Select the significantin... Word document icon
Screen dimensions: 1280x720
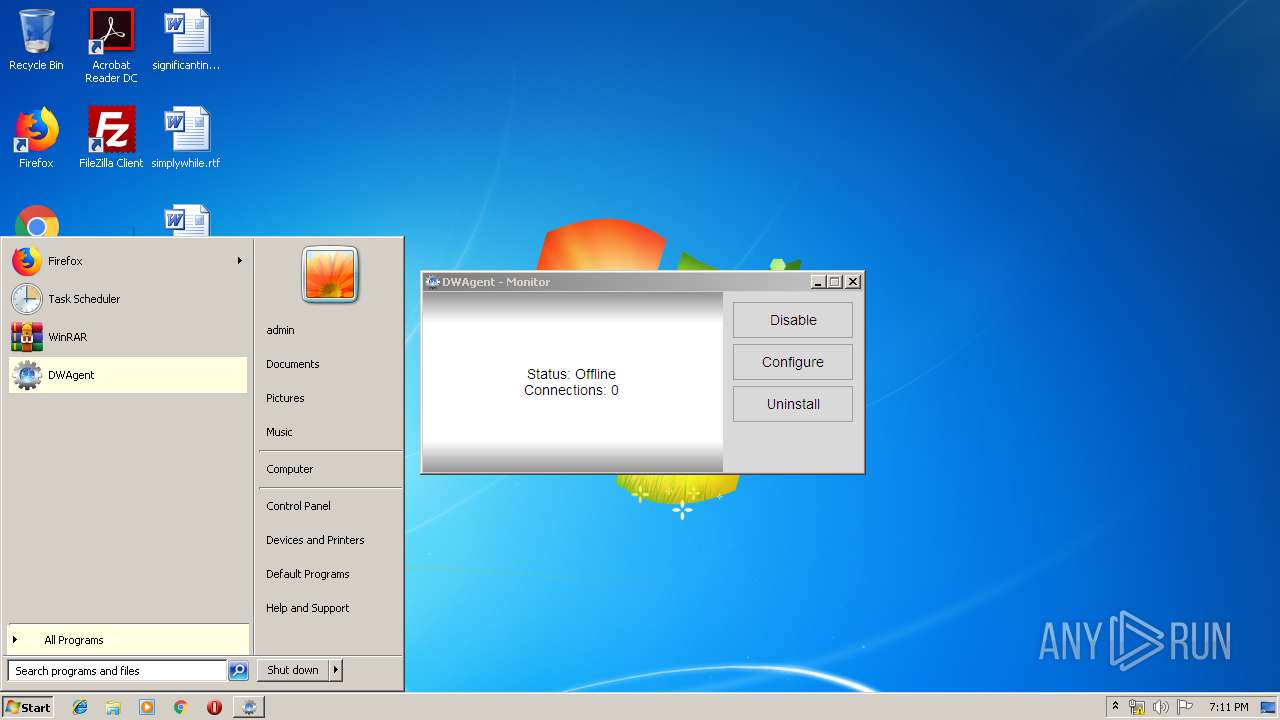[x=186, y=40]
